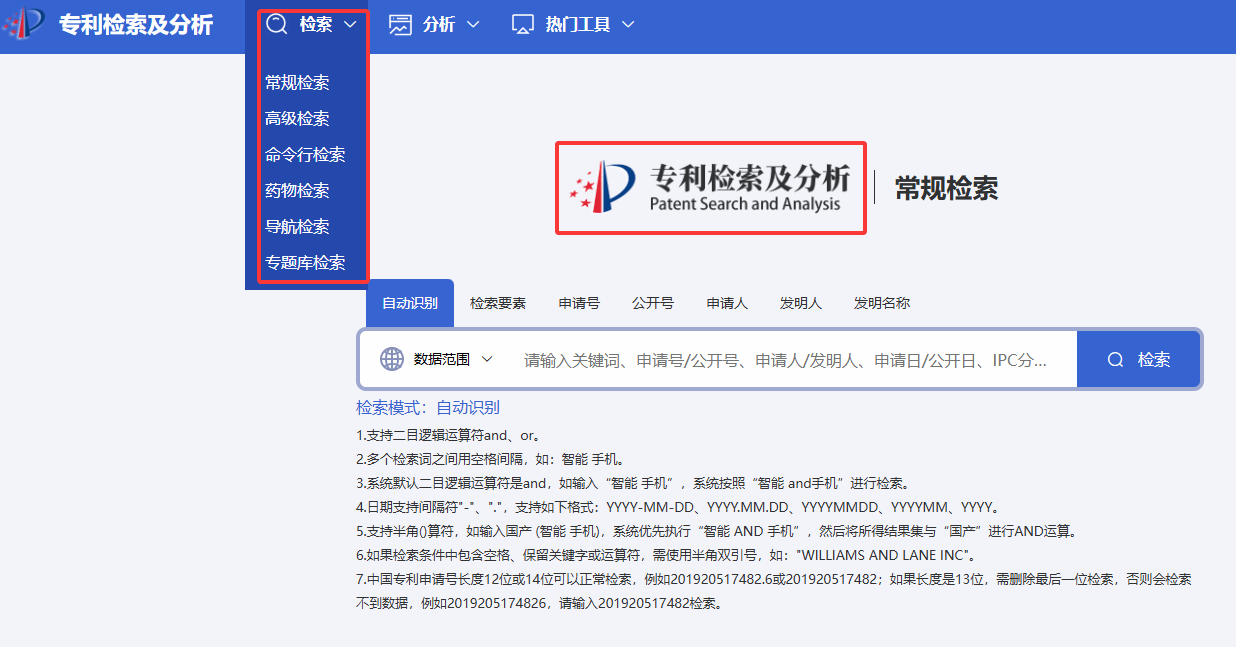Expand the 热门工具 menu chevron
The width and height of the screenshot is (1236, 647).
[x=628, y=25]
